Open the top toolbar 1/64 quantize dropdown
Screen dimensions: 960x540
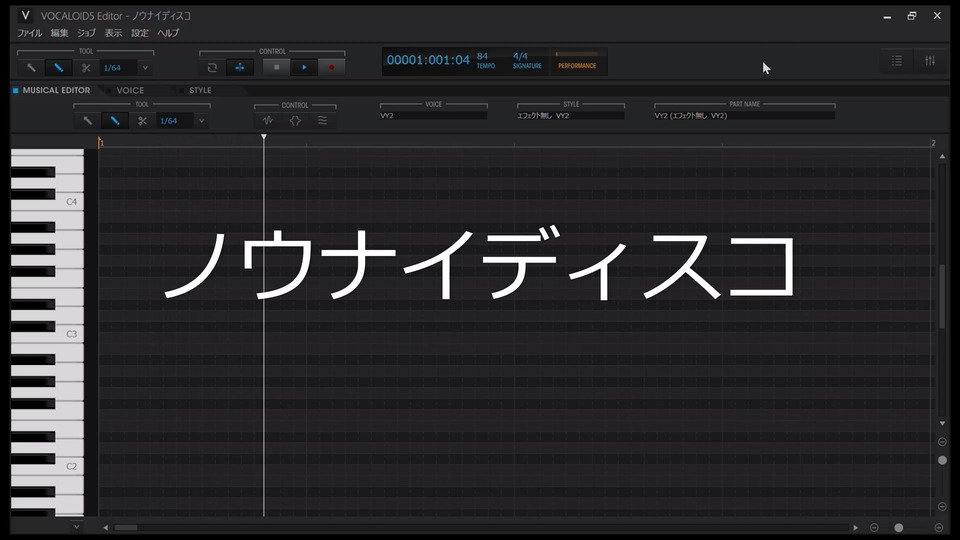(x=145, y=68)
